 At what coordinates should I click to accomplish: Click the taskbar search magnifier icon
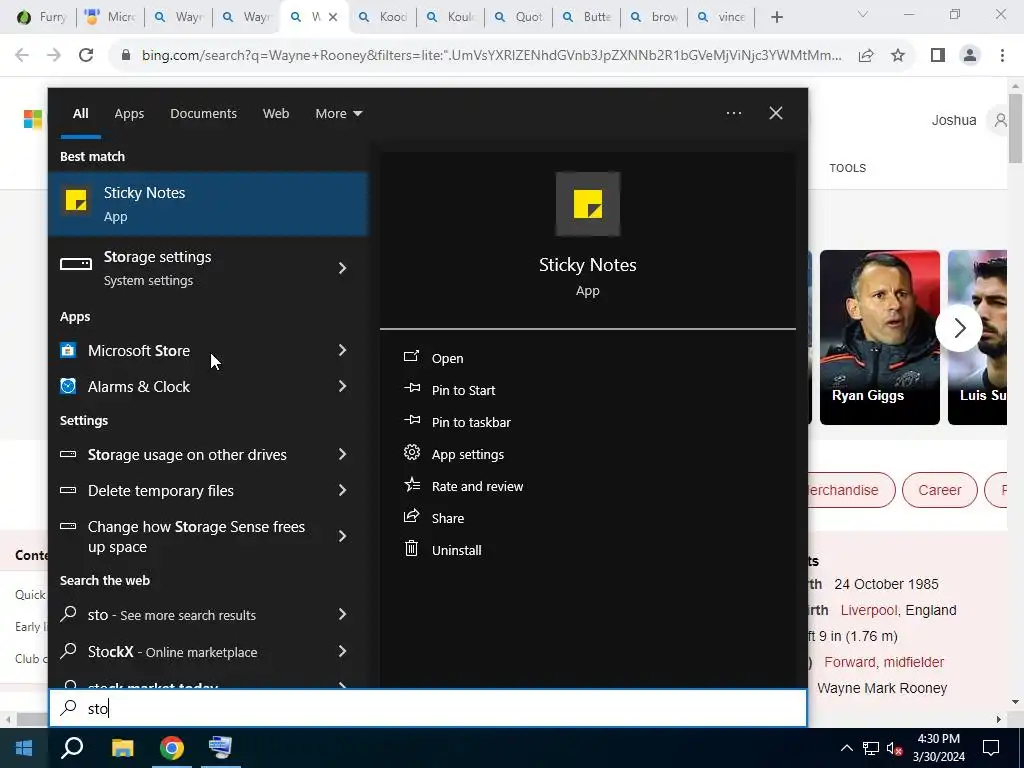coord(72,748)
